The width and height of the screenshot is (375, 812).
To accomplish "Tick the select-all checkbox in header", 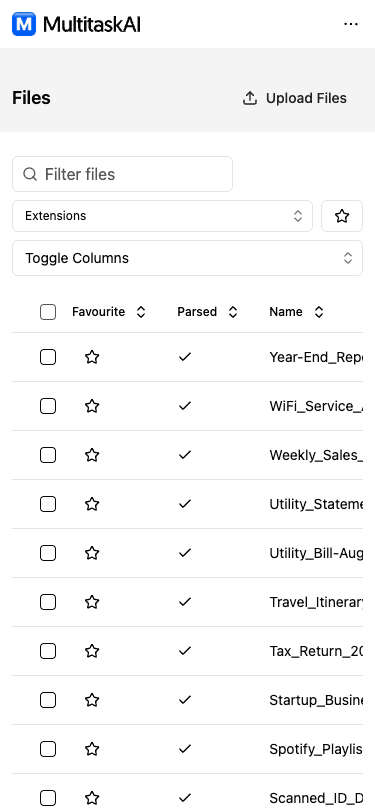I will pyautogui.click(x=48, y=312).
